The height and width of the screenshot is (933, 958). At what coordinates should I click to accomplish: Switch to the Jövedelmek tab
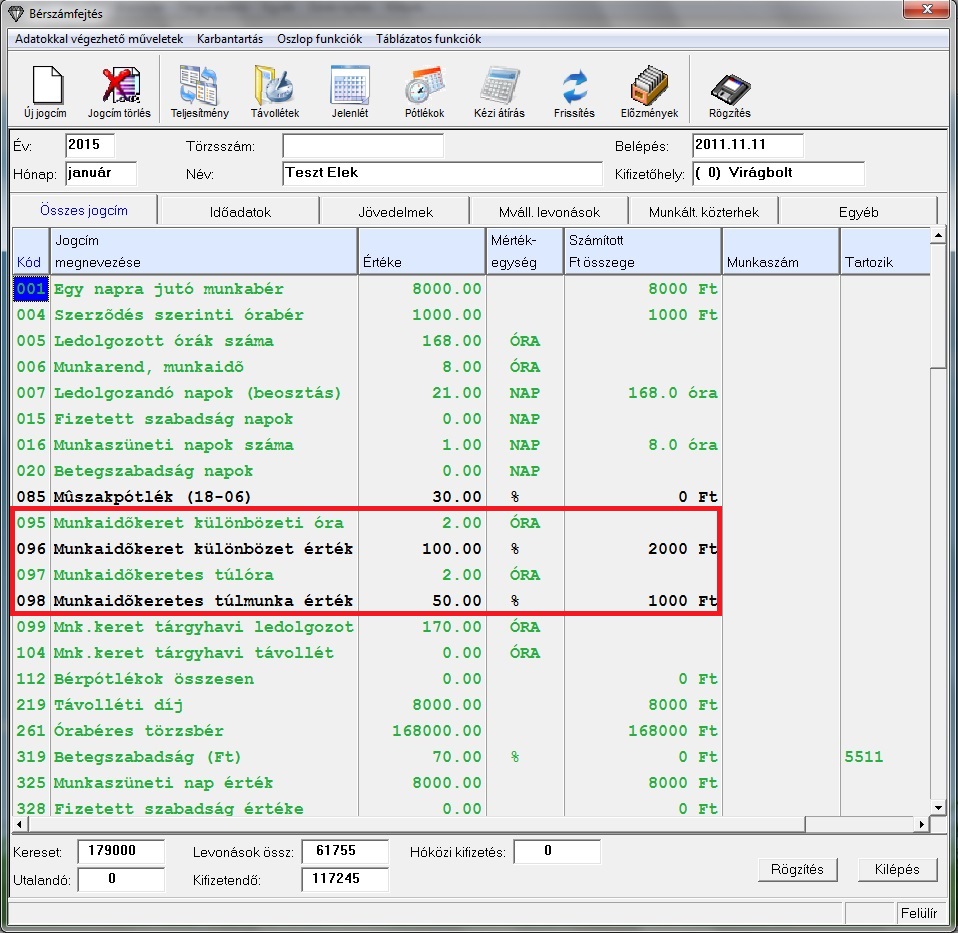[x=395, y=212]
